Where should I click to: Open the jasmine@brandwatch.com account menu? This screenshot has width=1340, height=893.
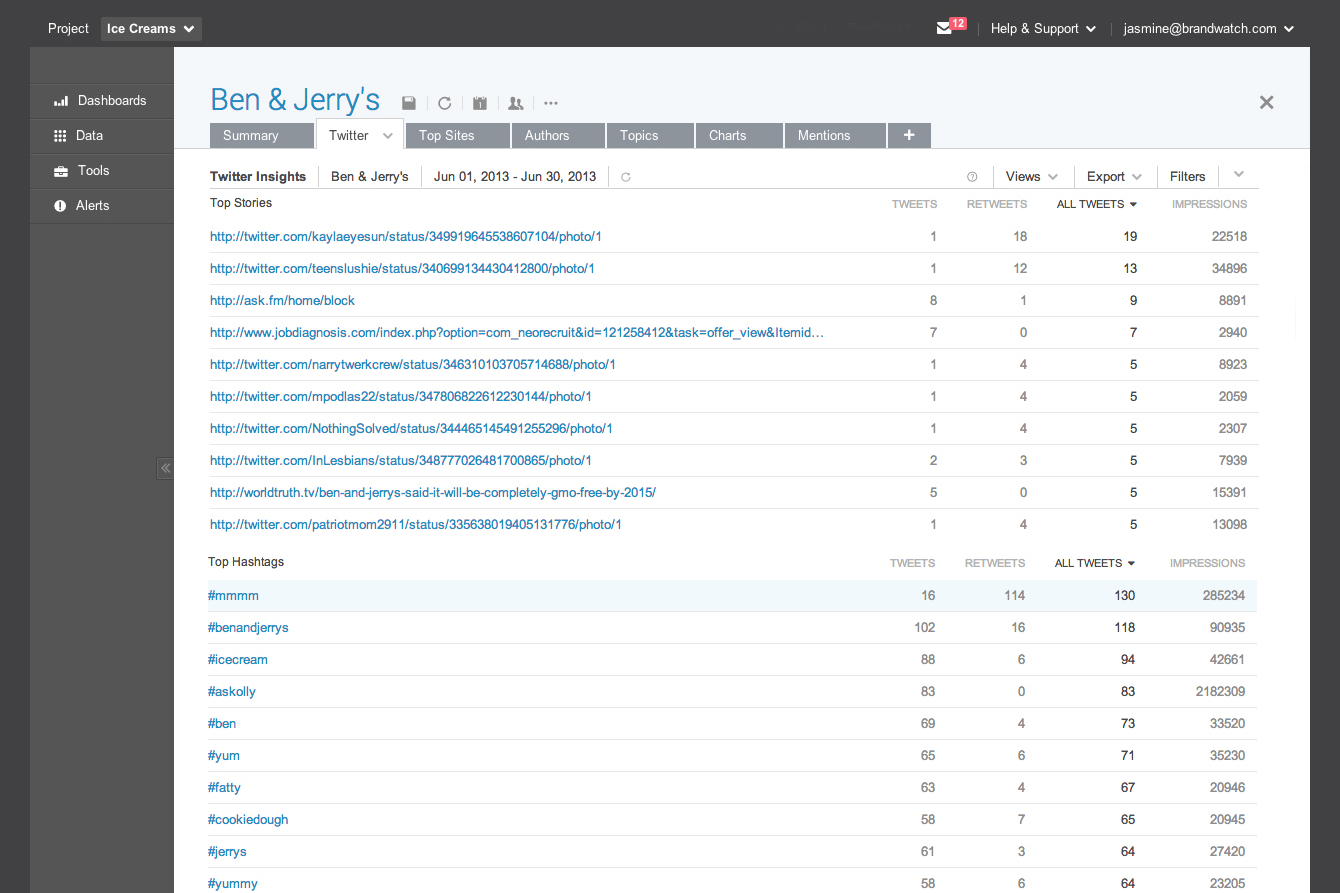click(x=1209, y=28)
